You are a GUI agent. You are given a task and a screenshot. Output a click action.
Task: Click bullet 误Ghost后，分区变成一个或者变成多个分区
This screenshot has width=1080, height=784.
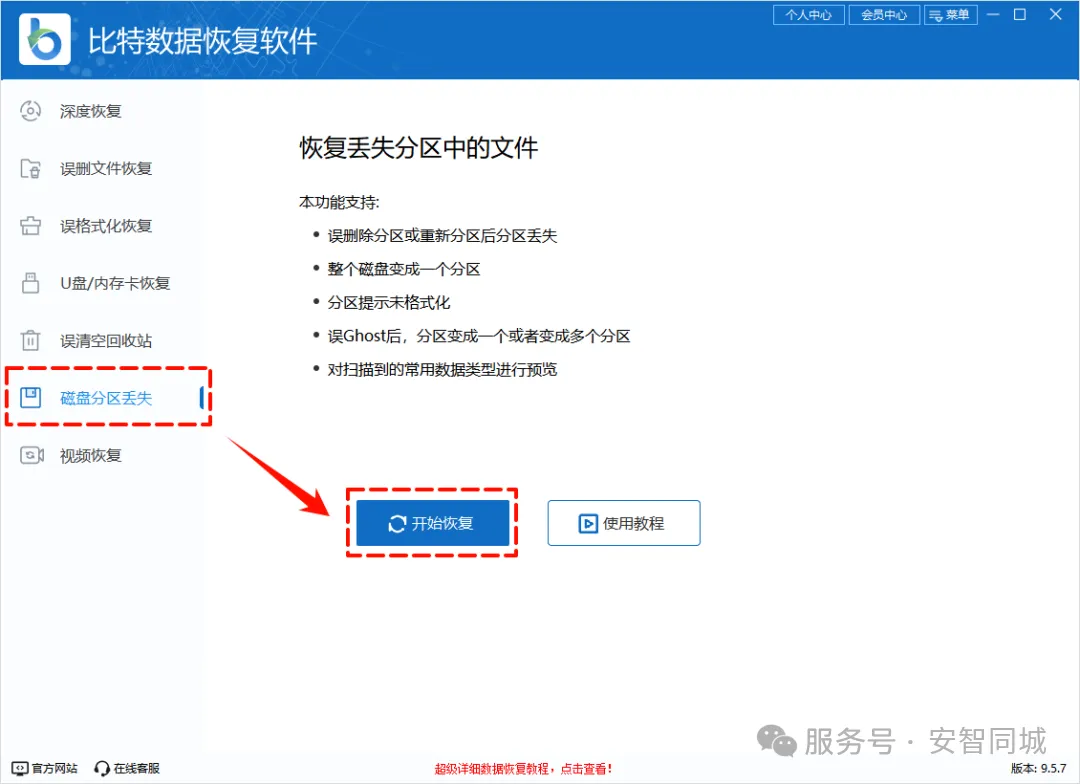pos(479,336)
